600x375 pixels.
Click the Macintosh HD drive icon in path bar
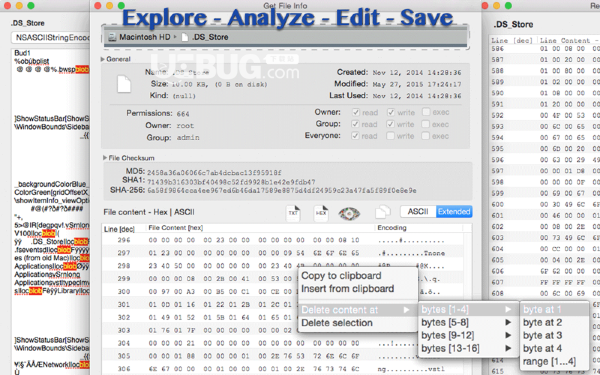pos(112,37)
